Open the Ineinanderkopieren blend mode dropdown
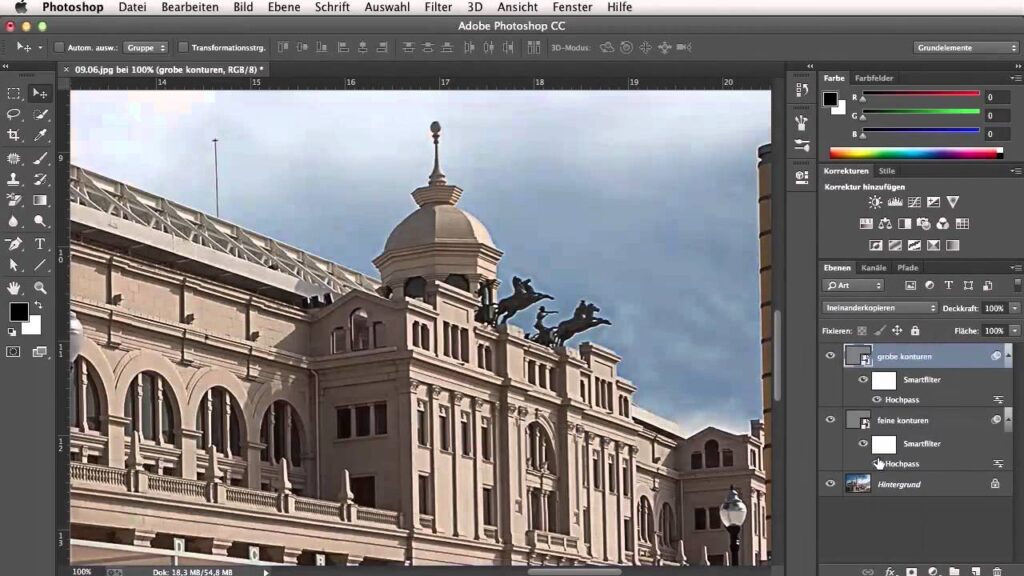This screenshot has width=1024, height=576. 879,308
